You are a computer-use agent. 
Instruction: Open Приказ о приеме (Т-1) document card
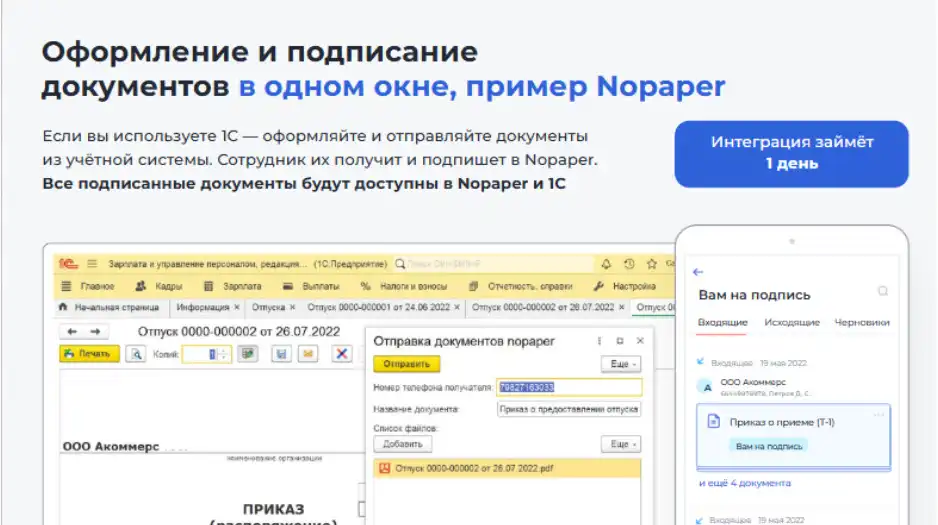click(793, 436)
